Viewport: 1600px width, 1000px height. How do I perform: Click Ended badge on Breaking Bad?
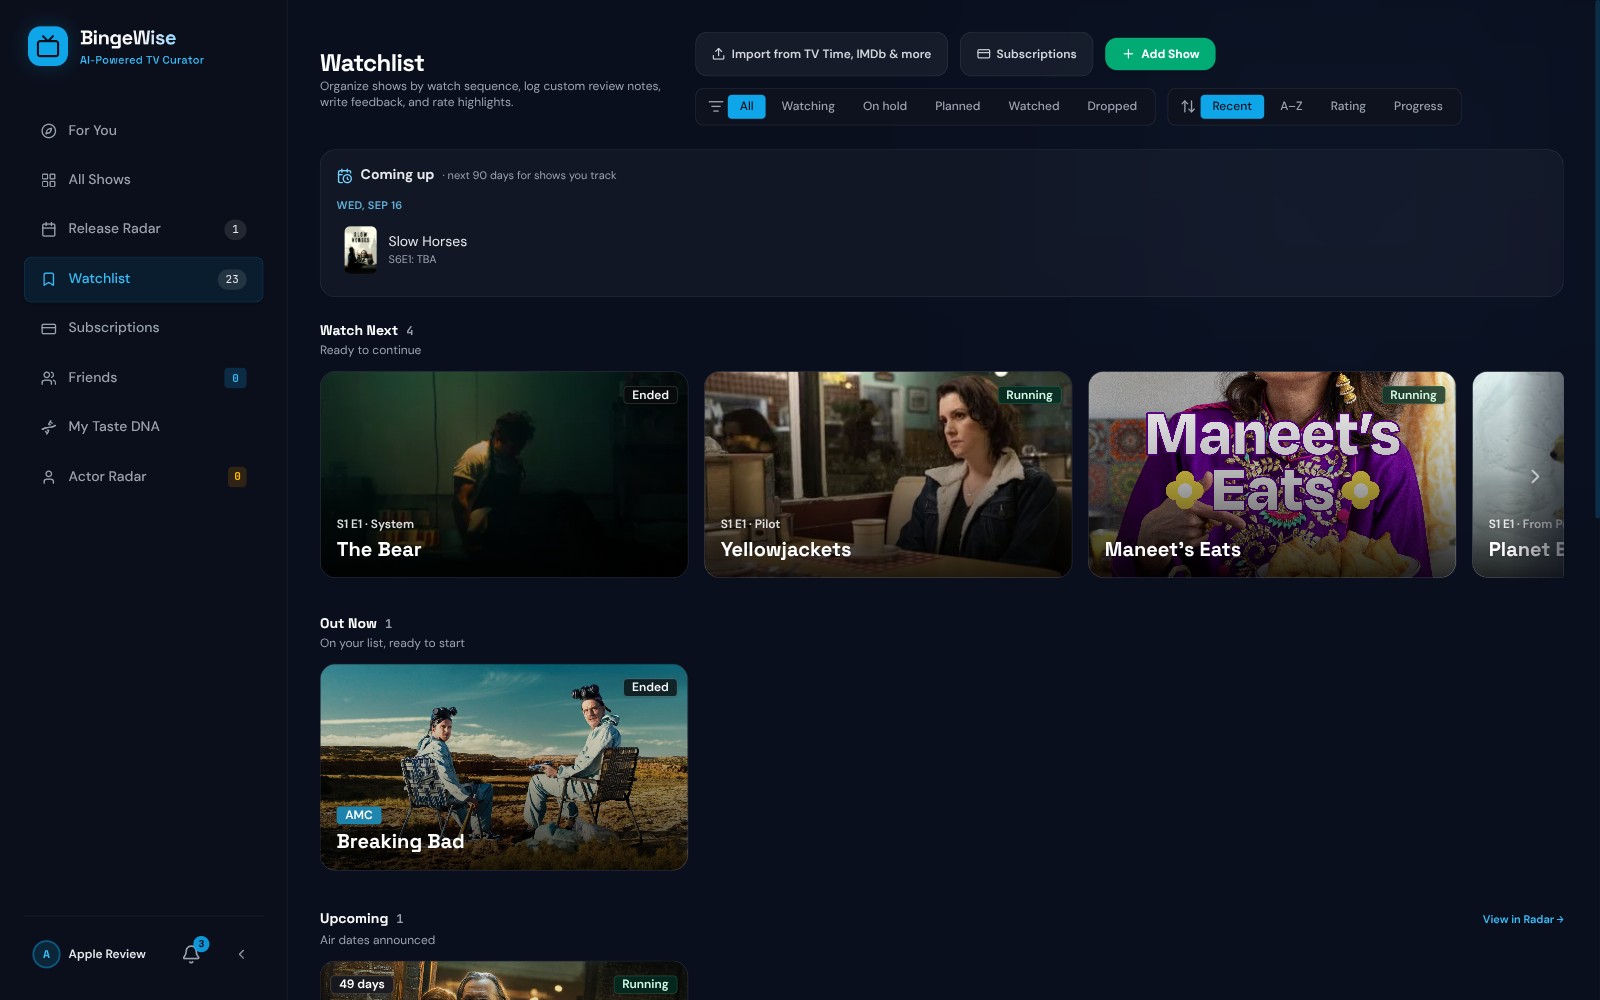pos(650,687)
